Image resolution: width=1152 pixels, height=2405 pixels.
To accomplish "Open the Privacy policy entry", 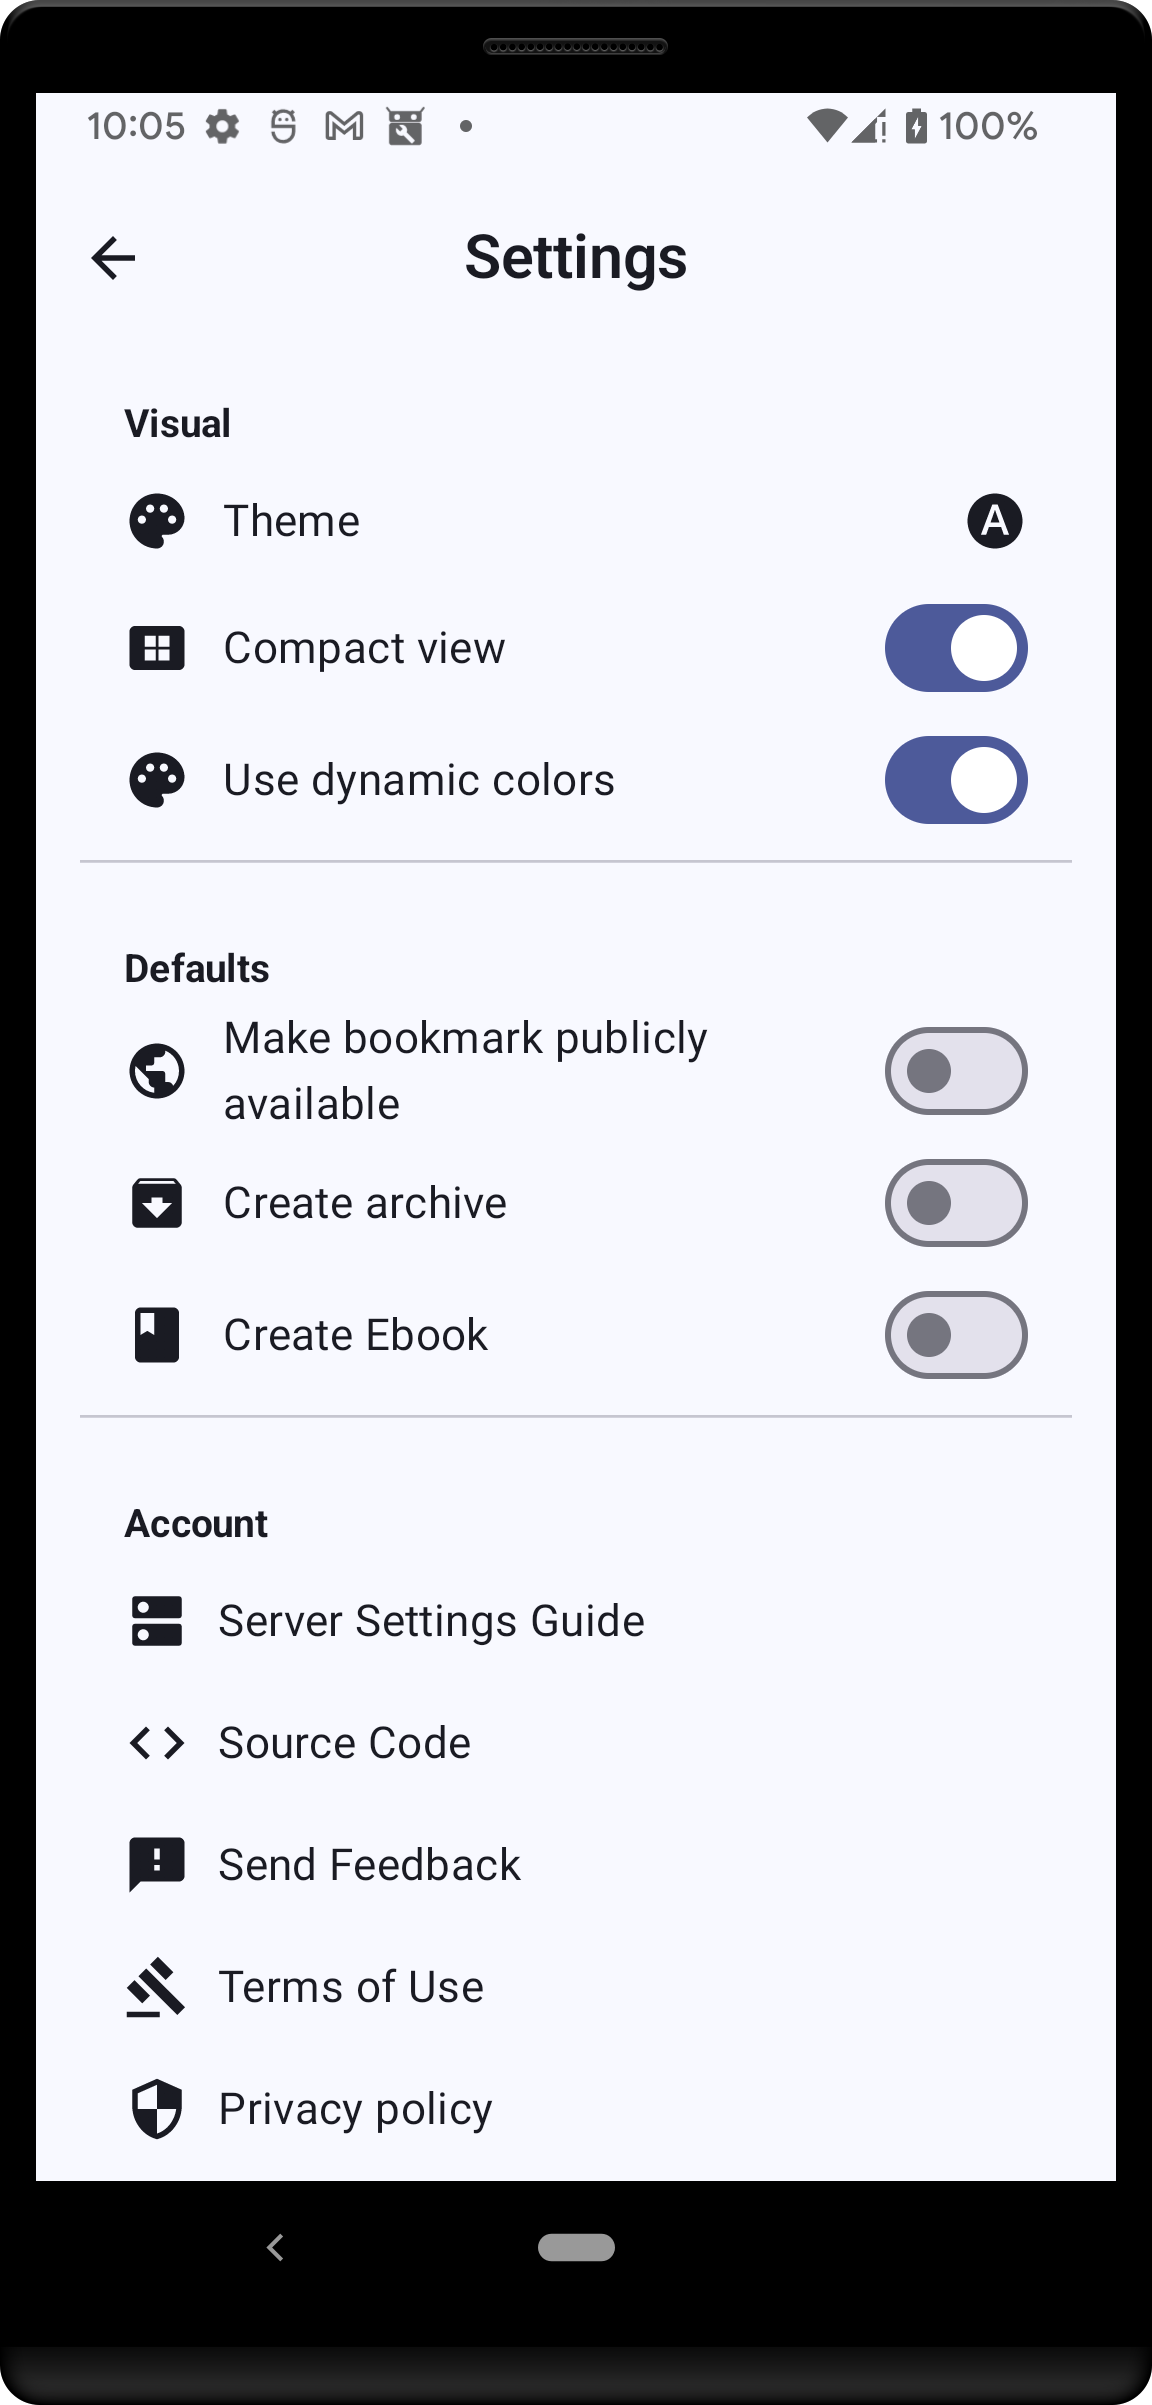I will point(355,2109).
